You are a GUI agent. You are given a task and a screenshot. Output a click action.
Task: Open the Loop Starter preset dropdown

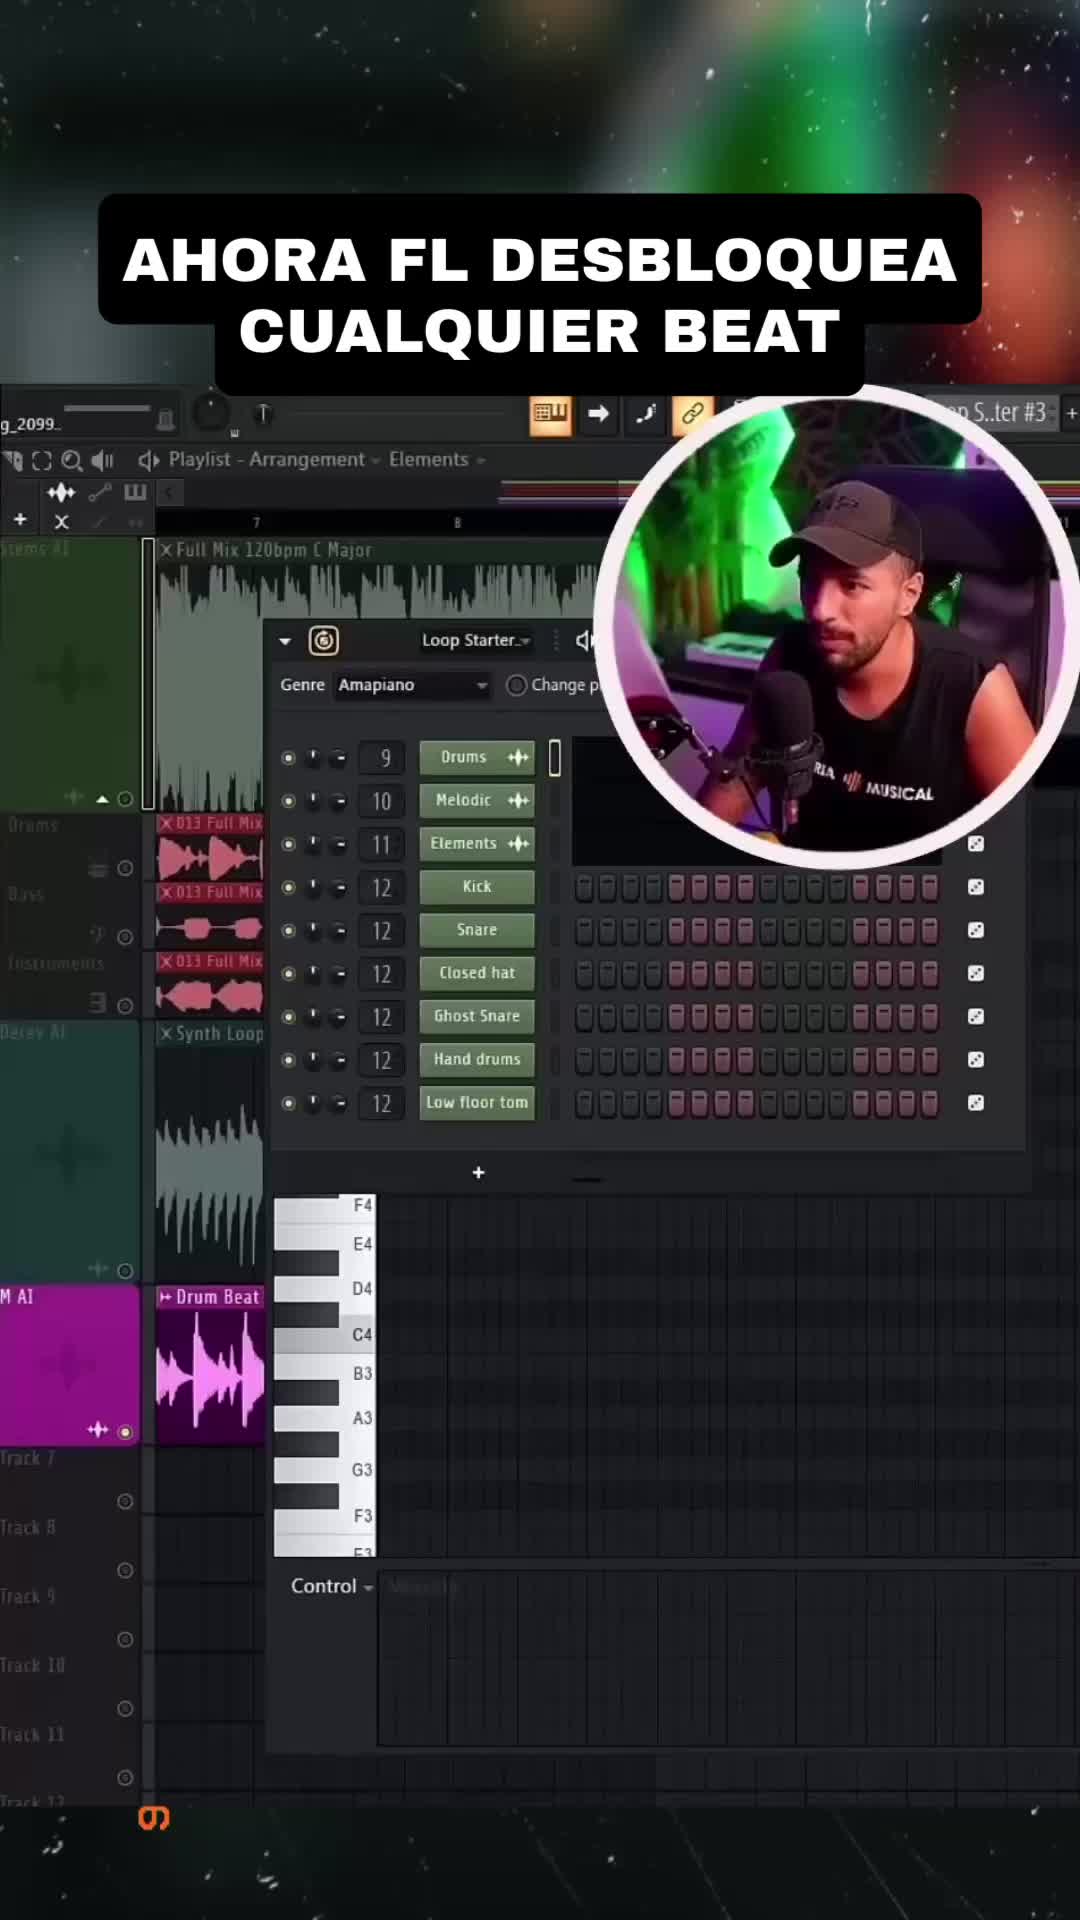(x=476, y=640)
